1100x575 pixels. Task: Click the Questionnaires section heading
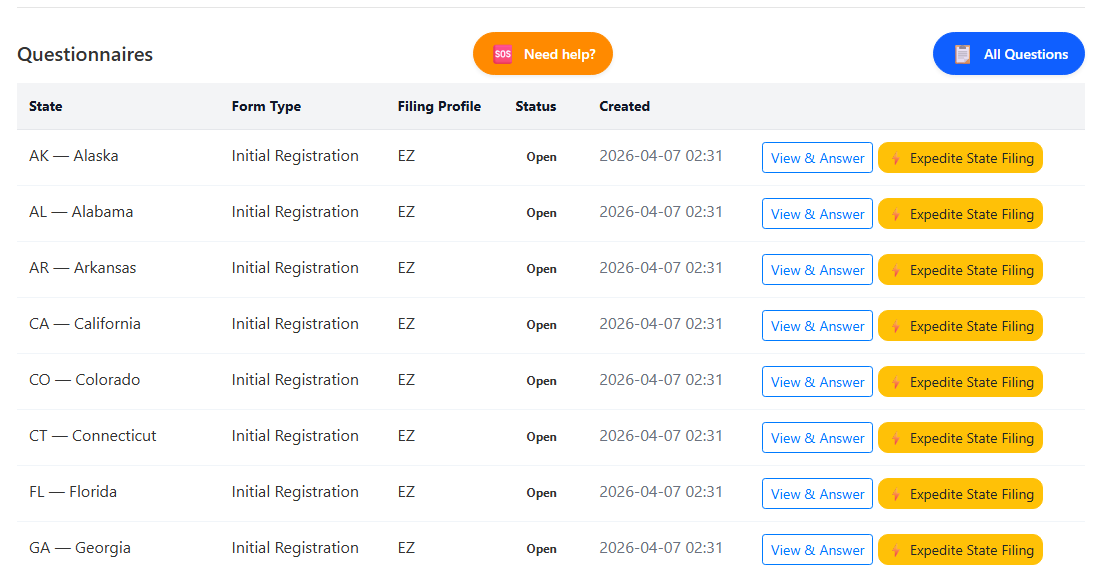[x=85, y=55]
